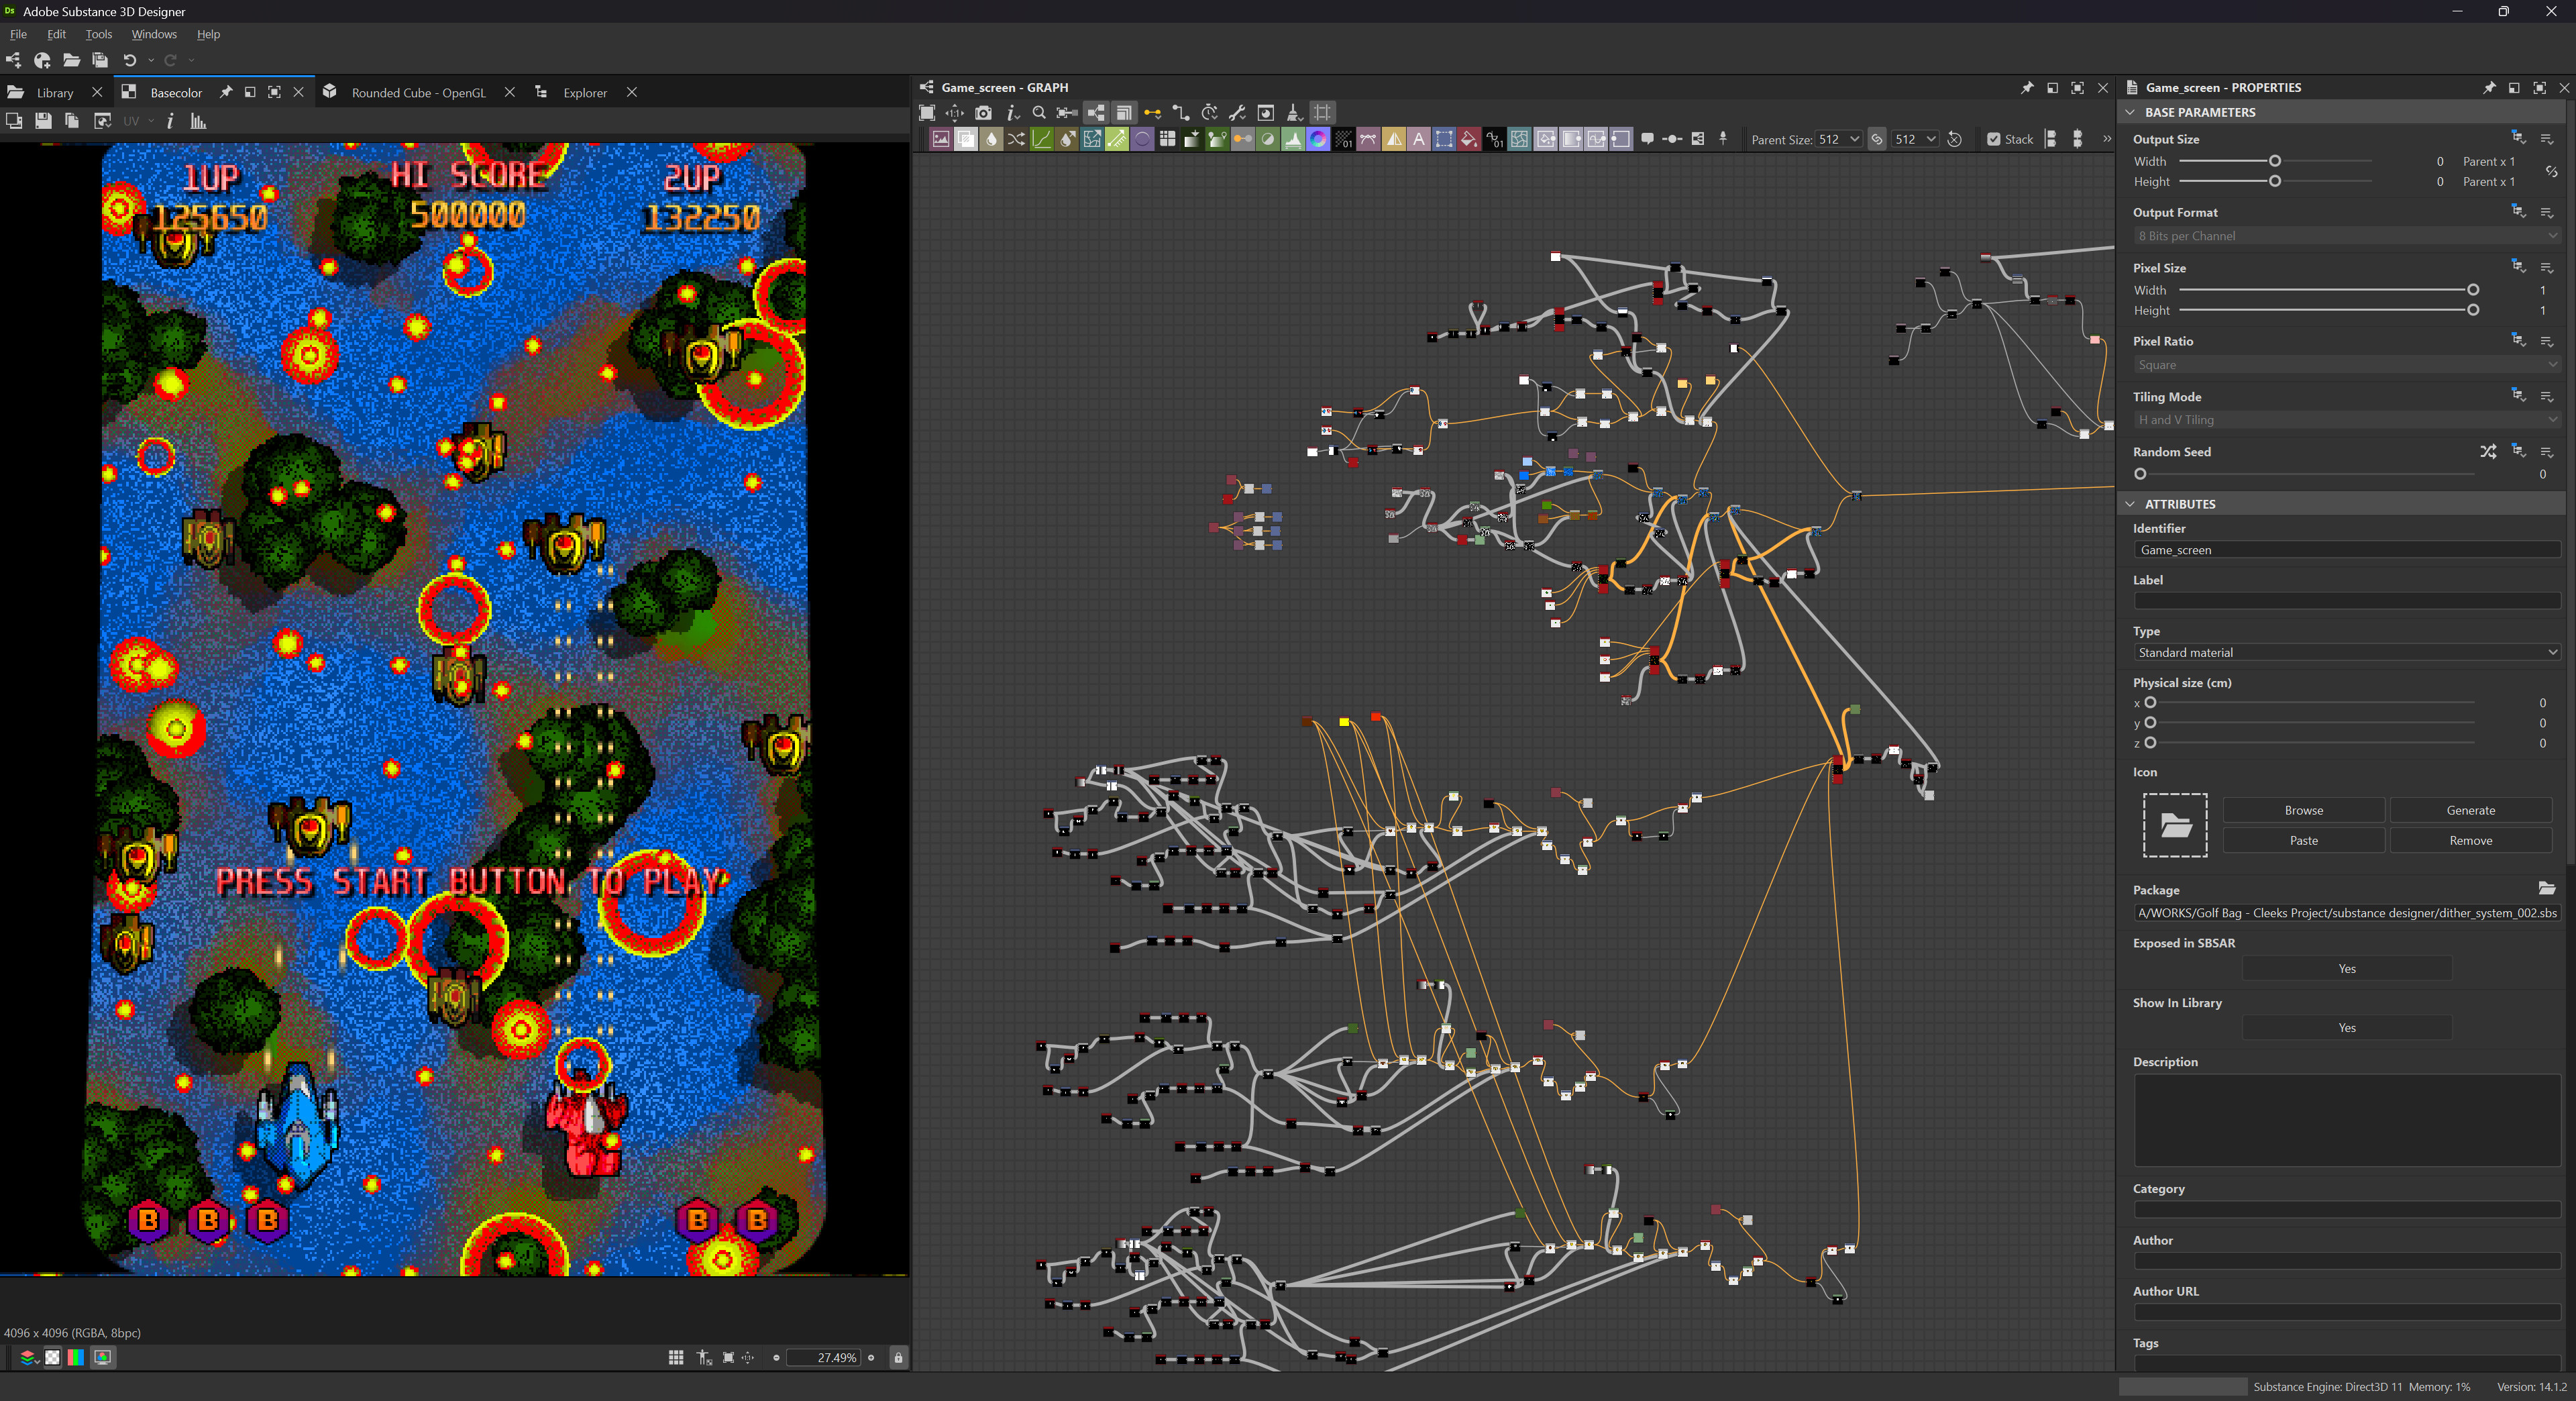2576x1401 pixels.
Task: Toggle the alpha checkerboard background display
Action: [x=52, y=1357]
